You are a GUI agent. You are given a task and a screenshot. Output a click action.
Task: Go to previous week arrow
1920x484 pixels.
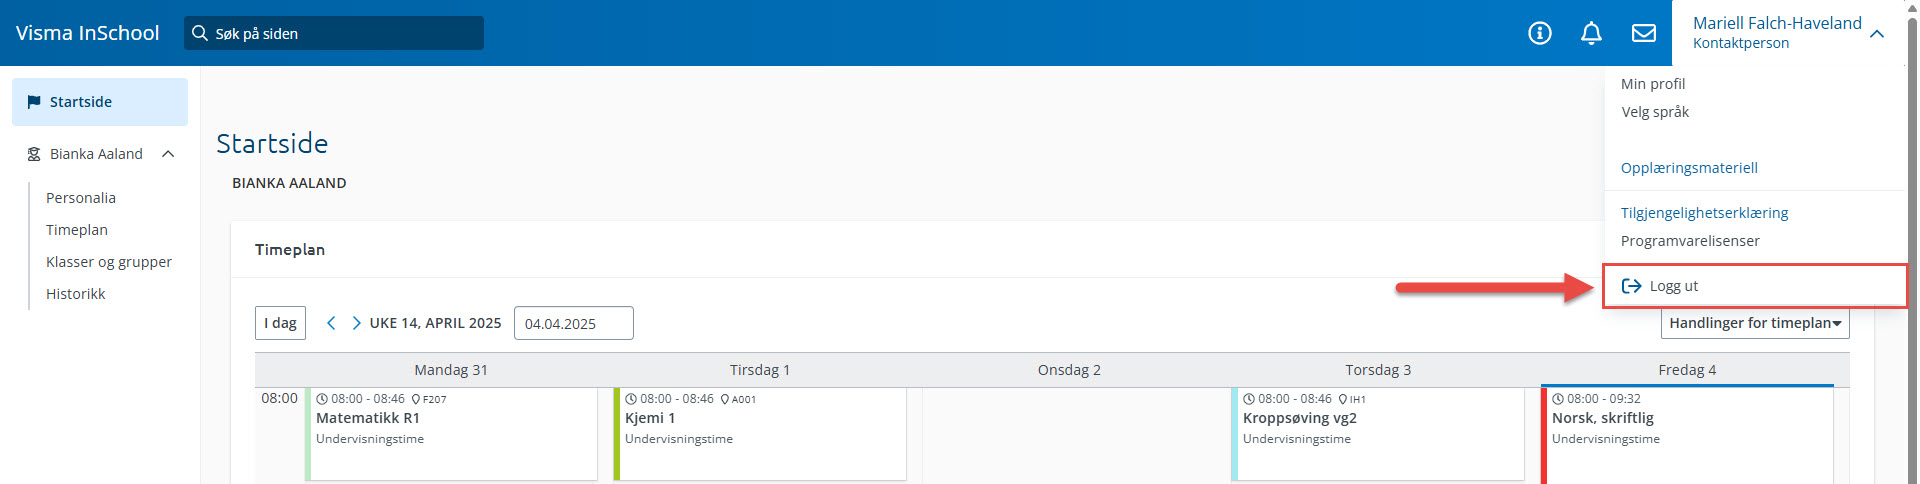tap(331, 323)
